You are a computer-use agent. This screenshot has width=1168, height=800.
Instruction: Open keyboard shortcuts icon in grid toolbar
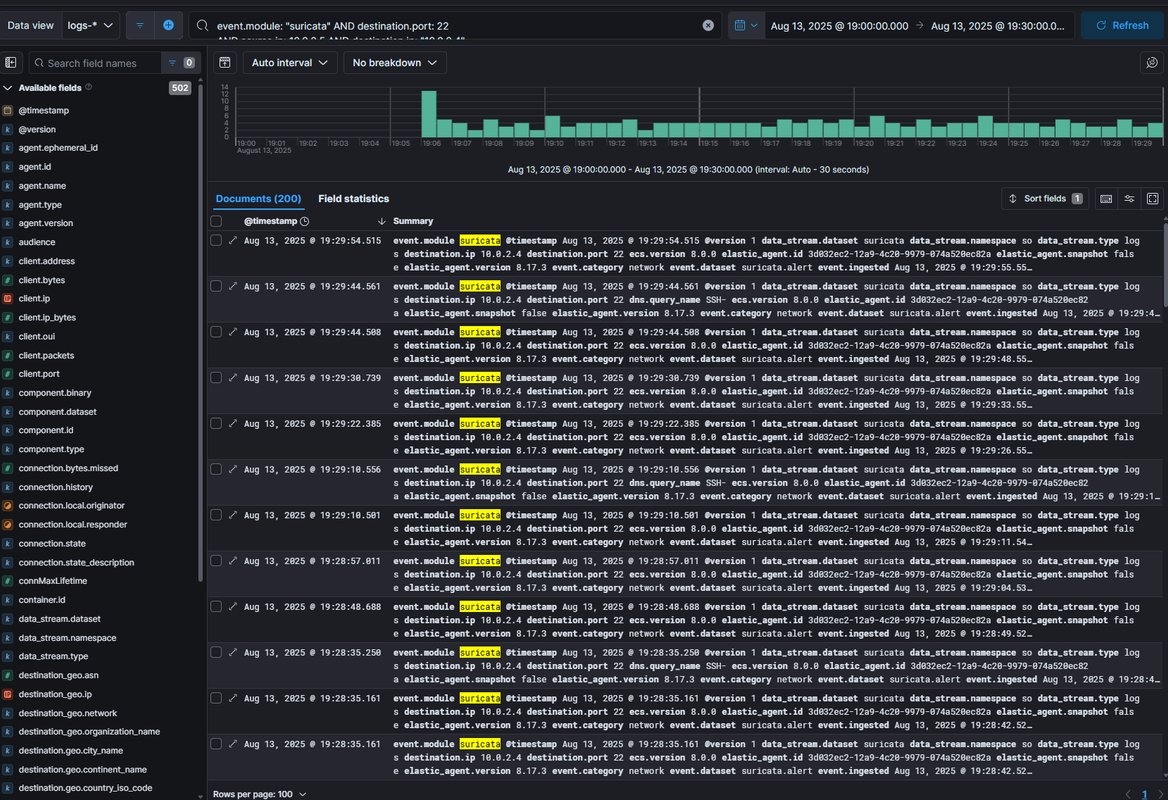coord(1106,199)
